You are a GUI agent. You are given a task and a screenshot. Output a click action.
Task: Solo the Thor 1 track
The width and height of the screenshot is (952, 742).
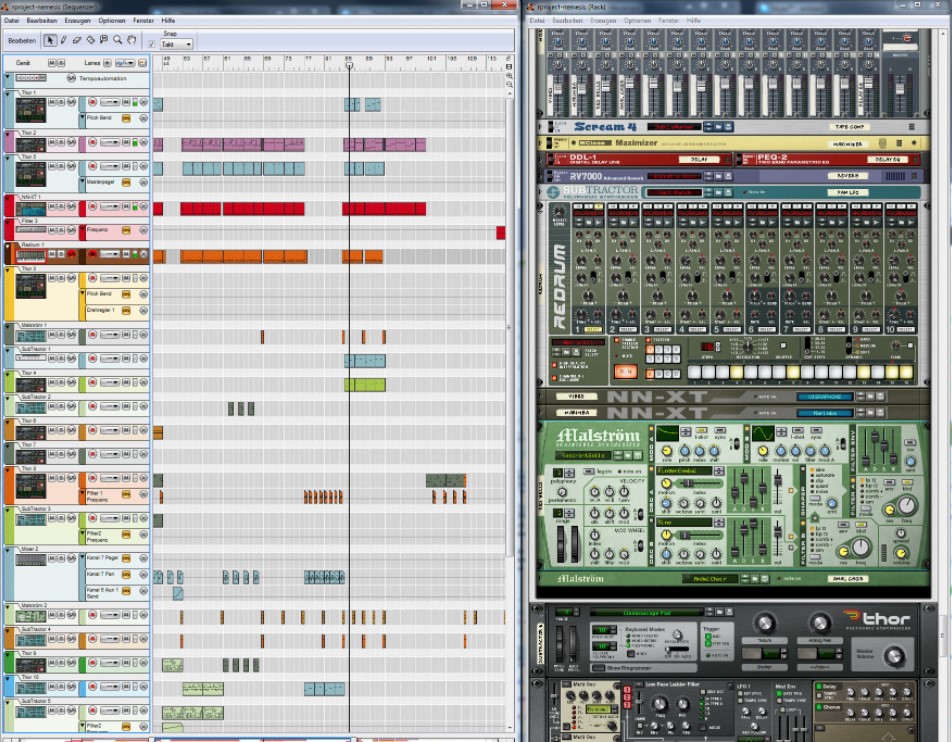point(61,102)
